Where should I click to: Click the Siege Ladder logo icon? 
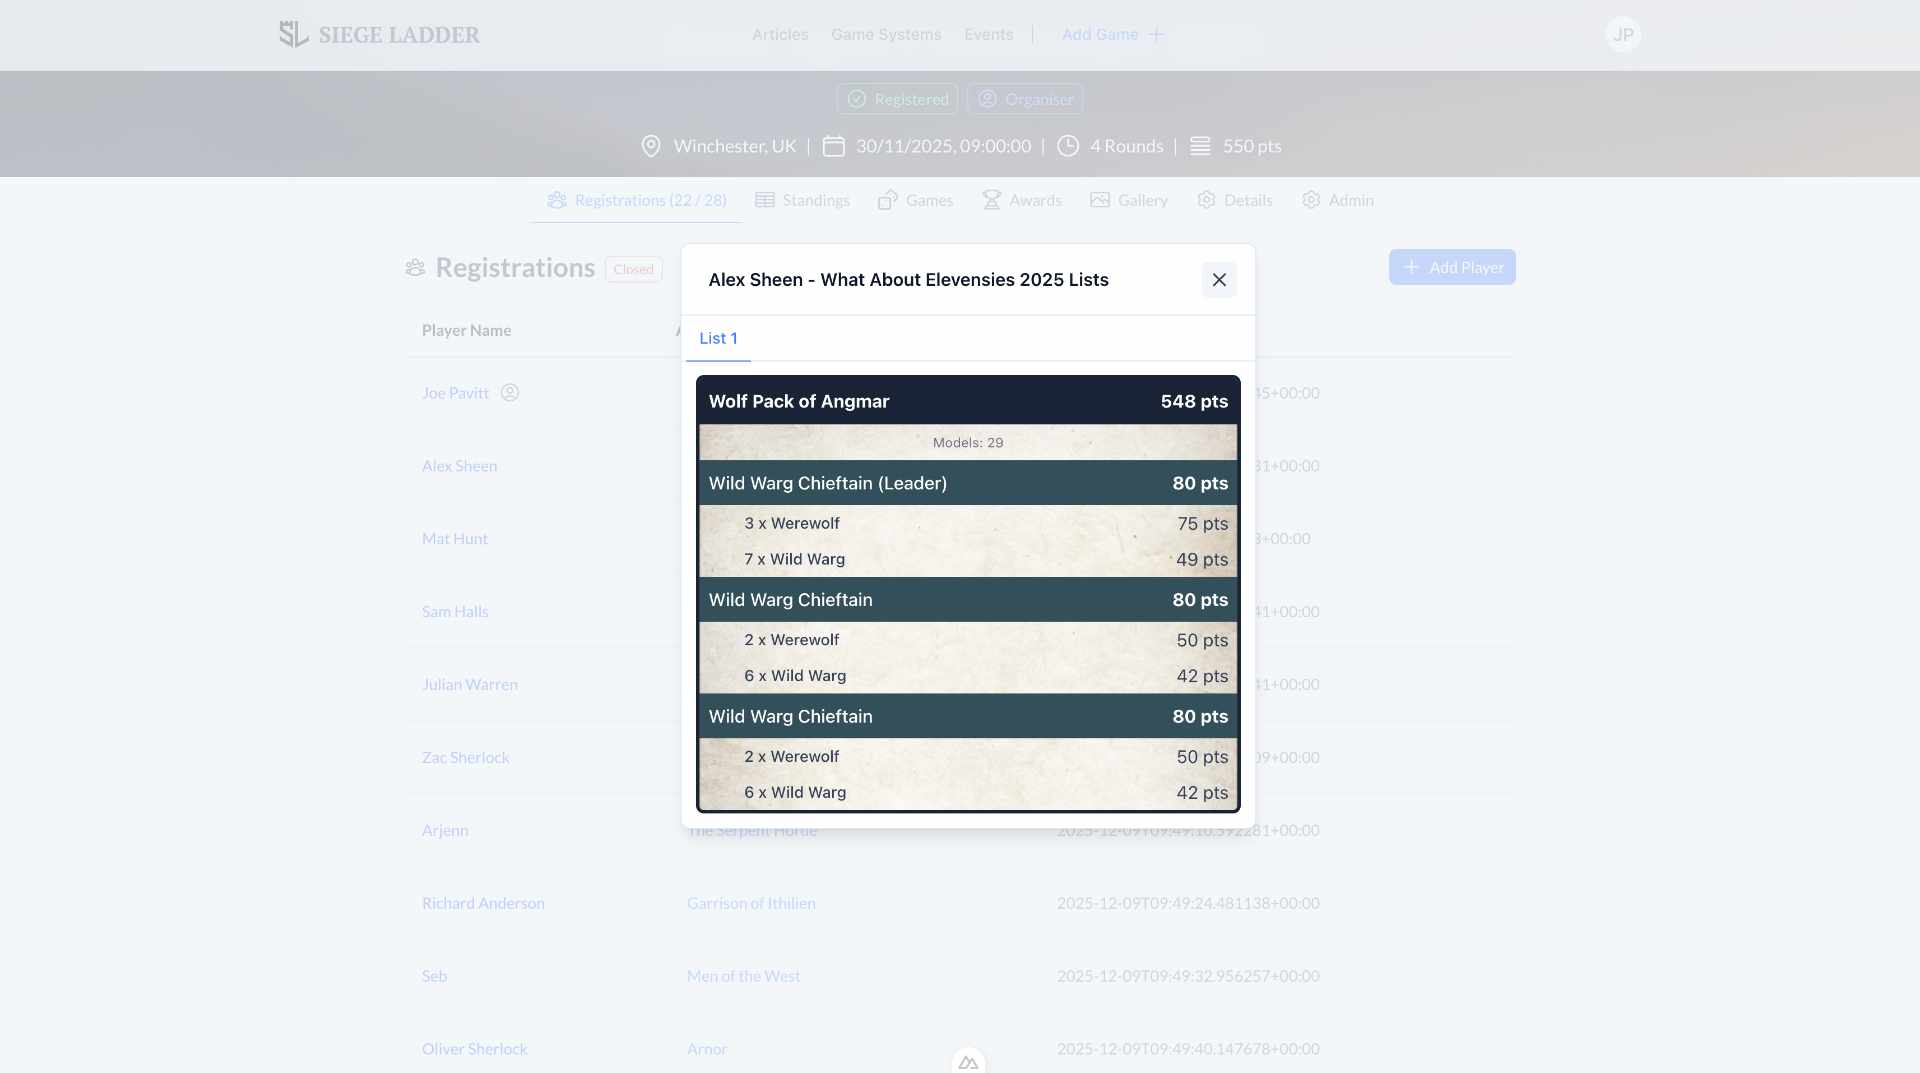point(293,34)
